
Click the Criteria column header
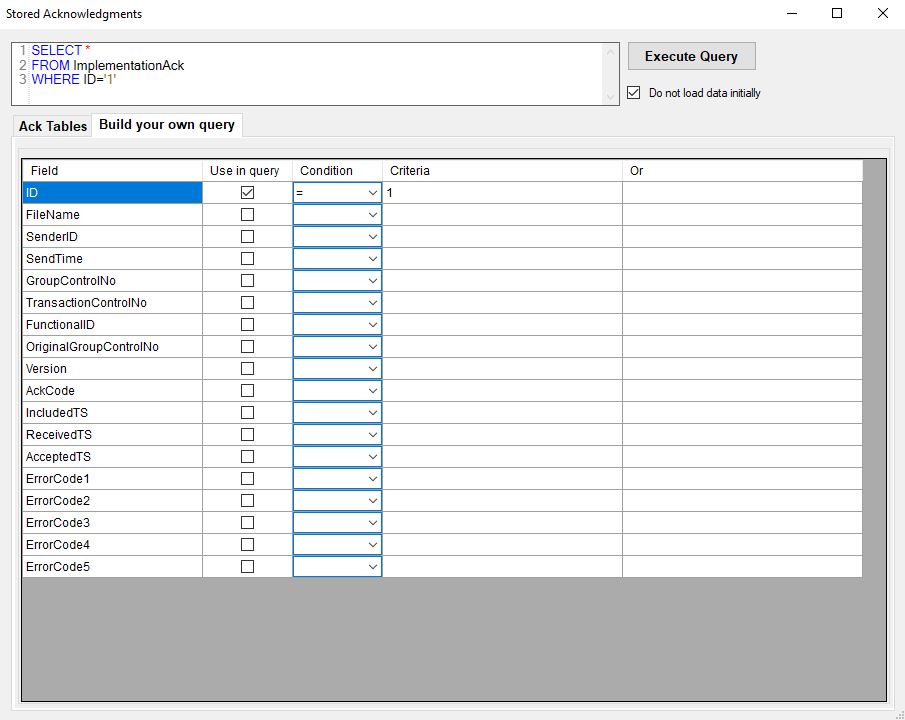pos(502,170)
